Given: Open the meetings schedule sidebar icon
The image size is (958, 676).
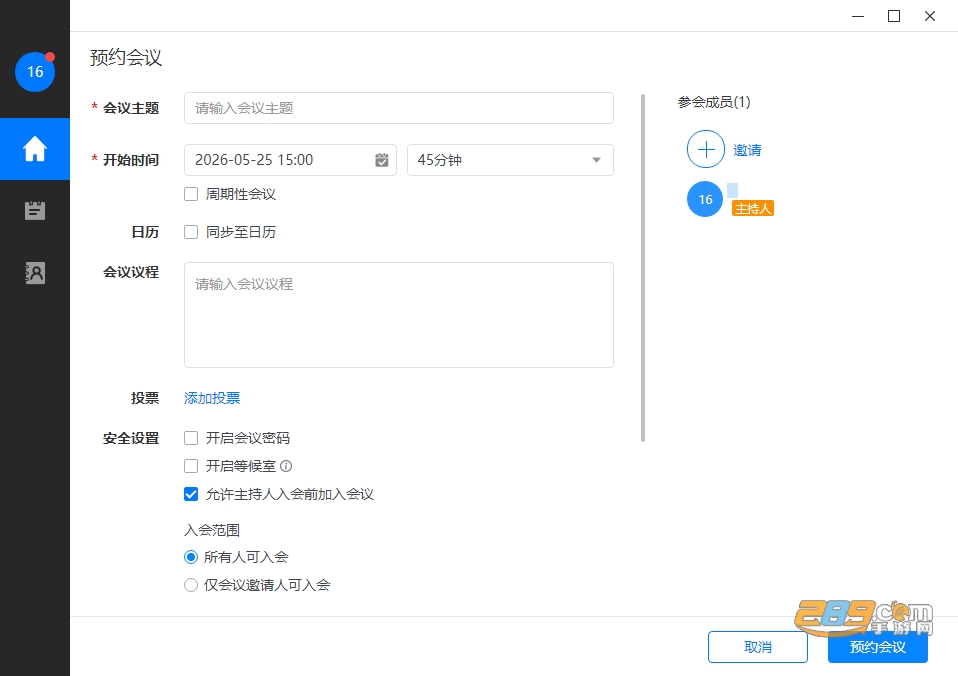Looking at the screenshot, I should tap(35, 210).
